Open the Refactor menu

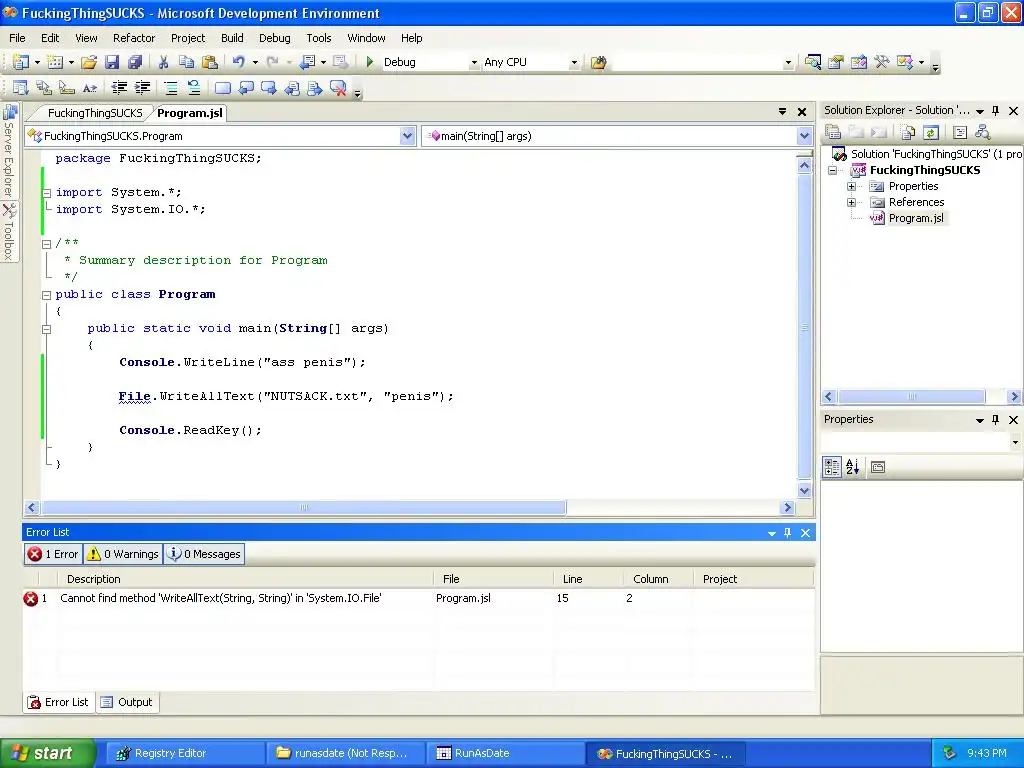(x=134, y=38)
